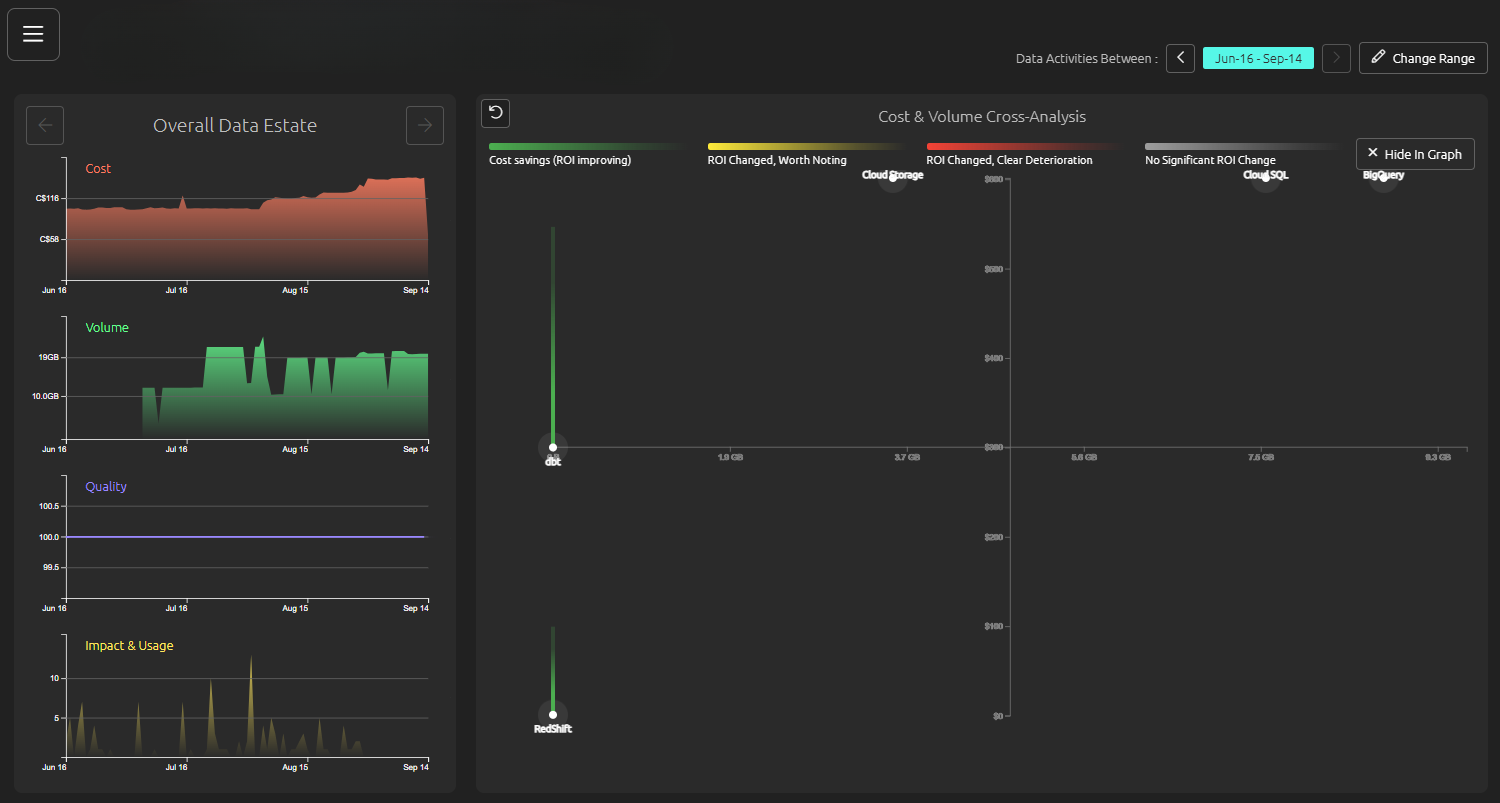Click Hide In Graph button

coord(1415,154)
